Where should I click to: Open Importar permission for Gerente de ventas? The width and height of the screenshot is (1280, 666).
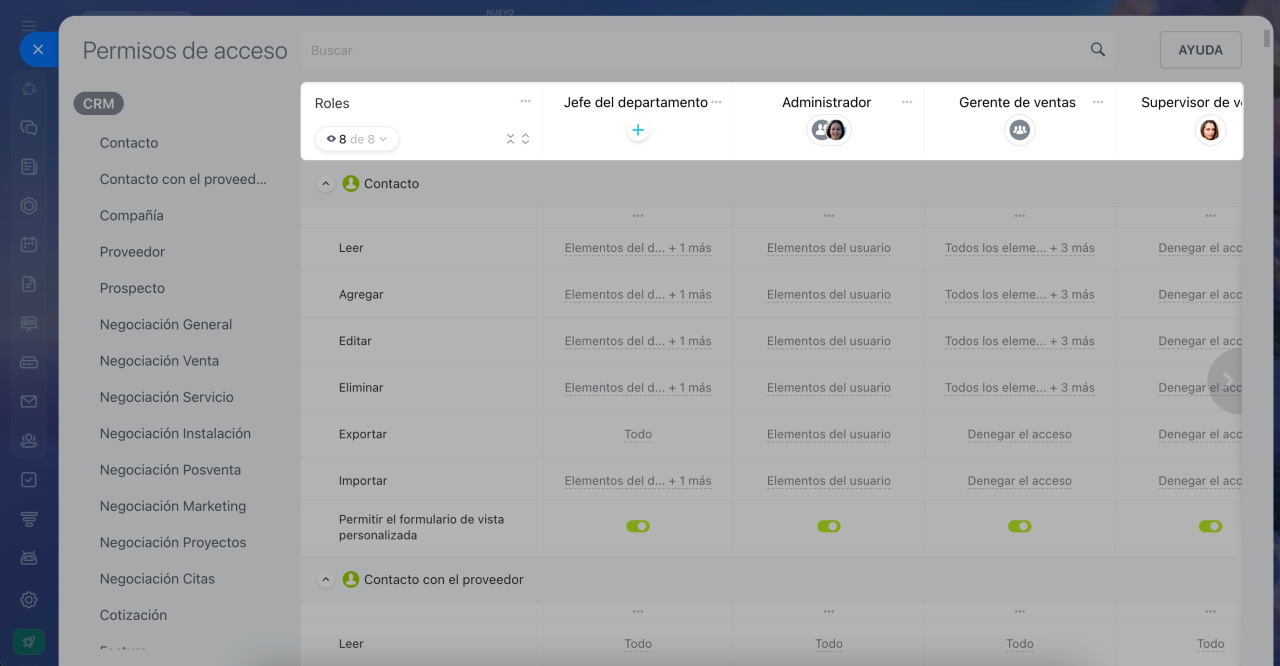click(x=1019, y=481)
